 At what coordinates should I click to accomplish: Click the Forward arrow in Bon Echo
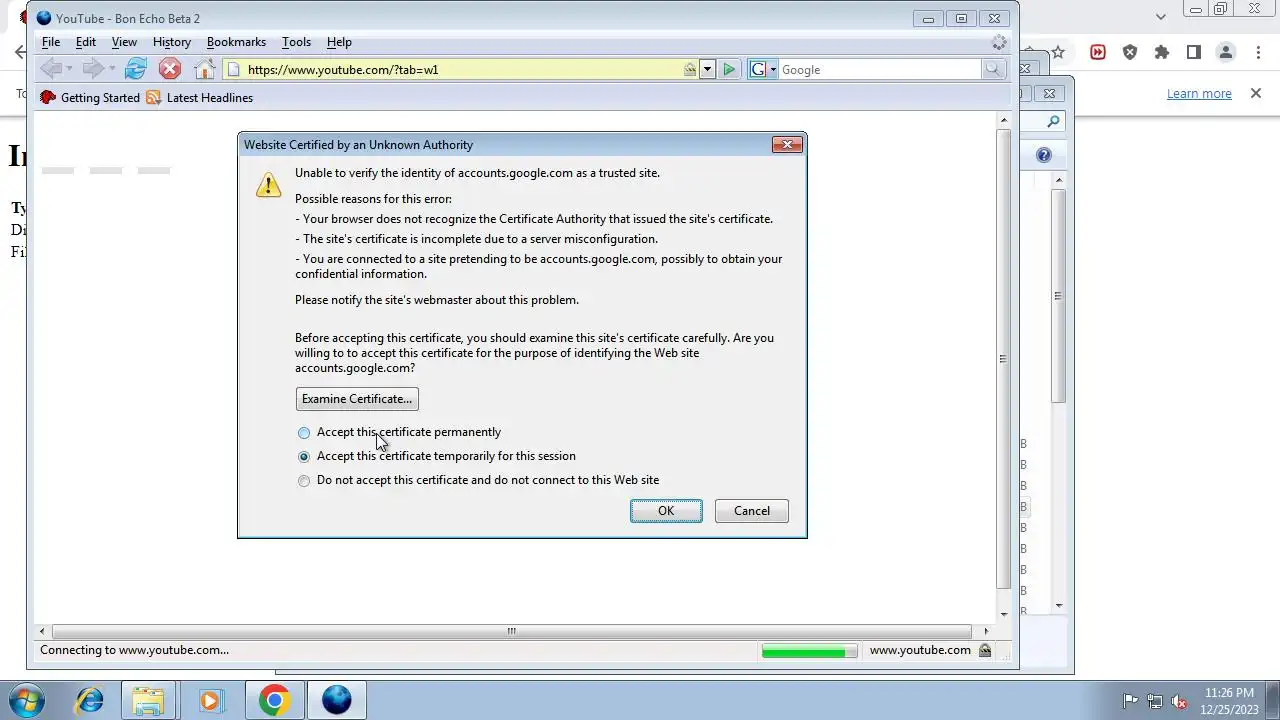point(93,69)
